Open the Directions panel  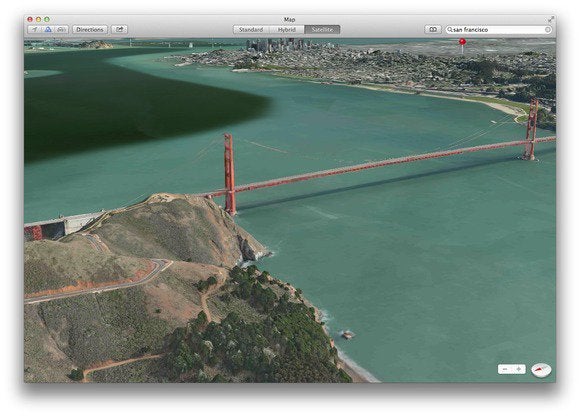(x=90, y=30)
